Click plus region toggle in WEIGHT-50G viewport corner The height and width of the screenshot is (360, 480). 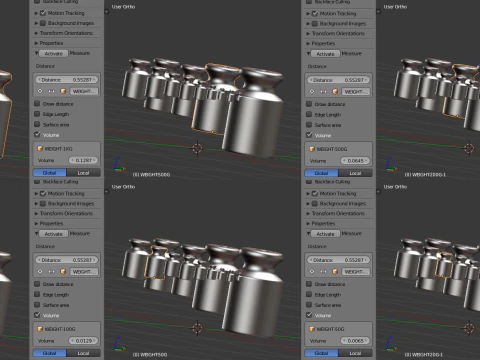(379, 192)
